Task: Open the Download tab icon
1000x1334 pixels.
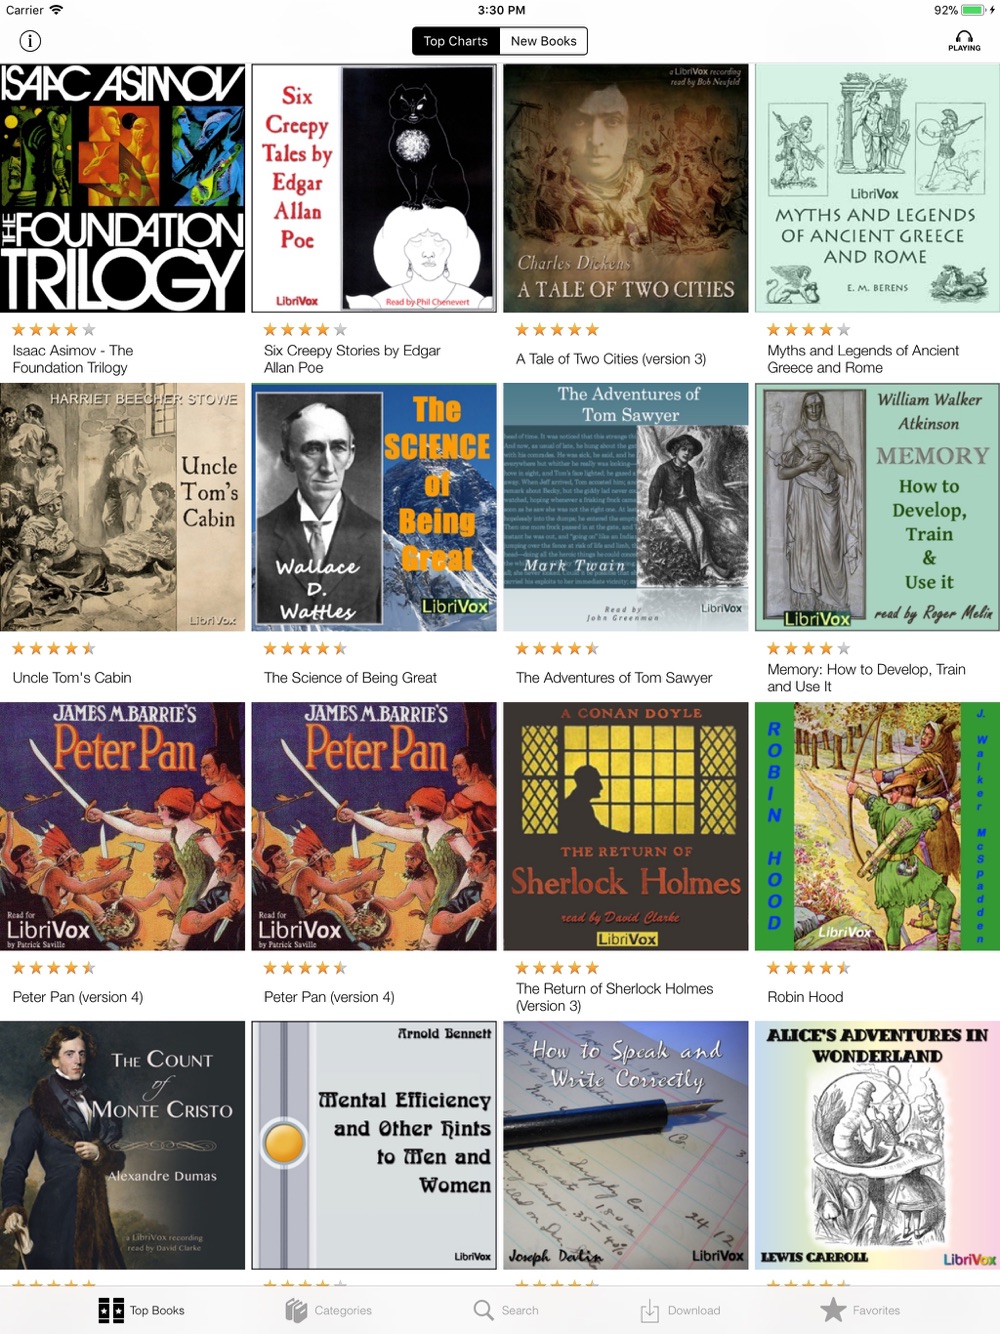Action: (650, 1310)
